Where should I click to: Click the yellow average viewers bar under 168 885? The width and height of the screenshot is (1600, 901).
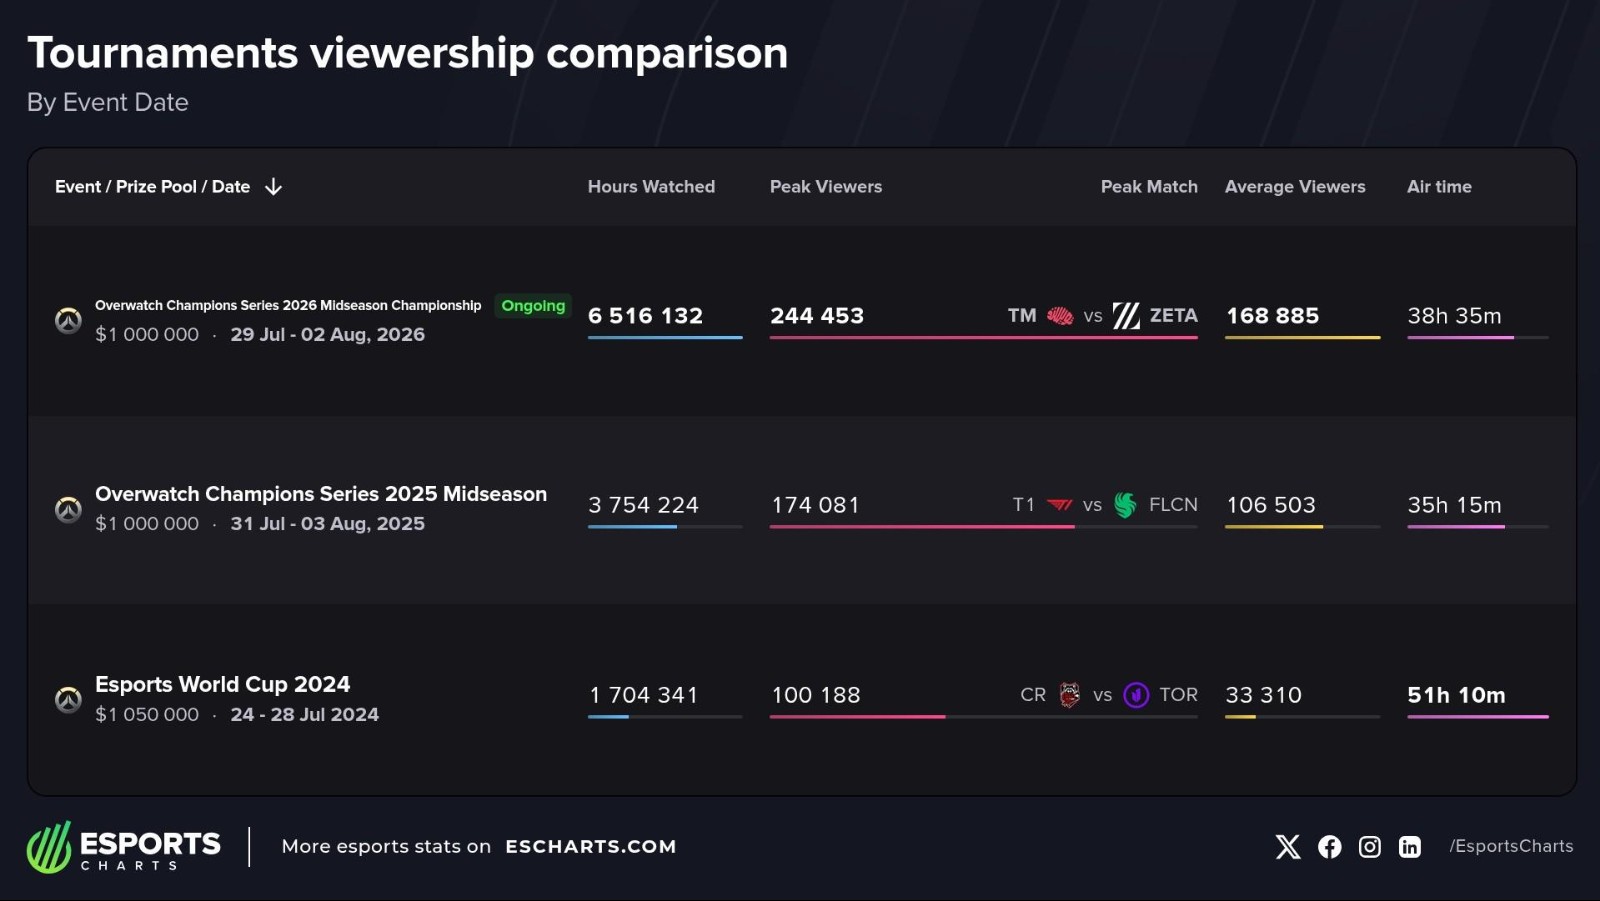click(1303, 338)
